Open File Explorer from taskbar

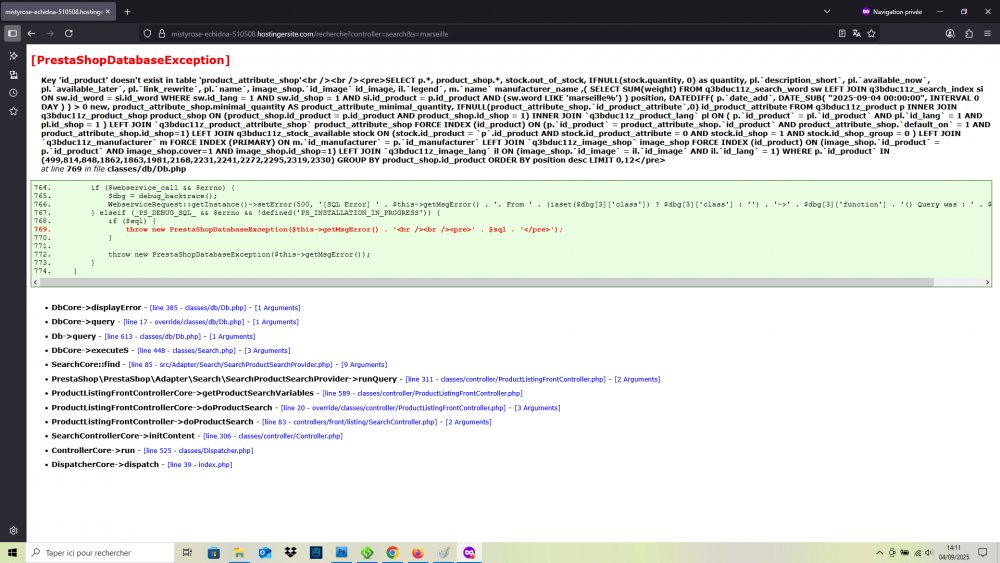pos(239,553)
